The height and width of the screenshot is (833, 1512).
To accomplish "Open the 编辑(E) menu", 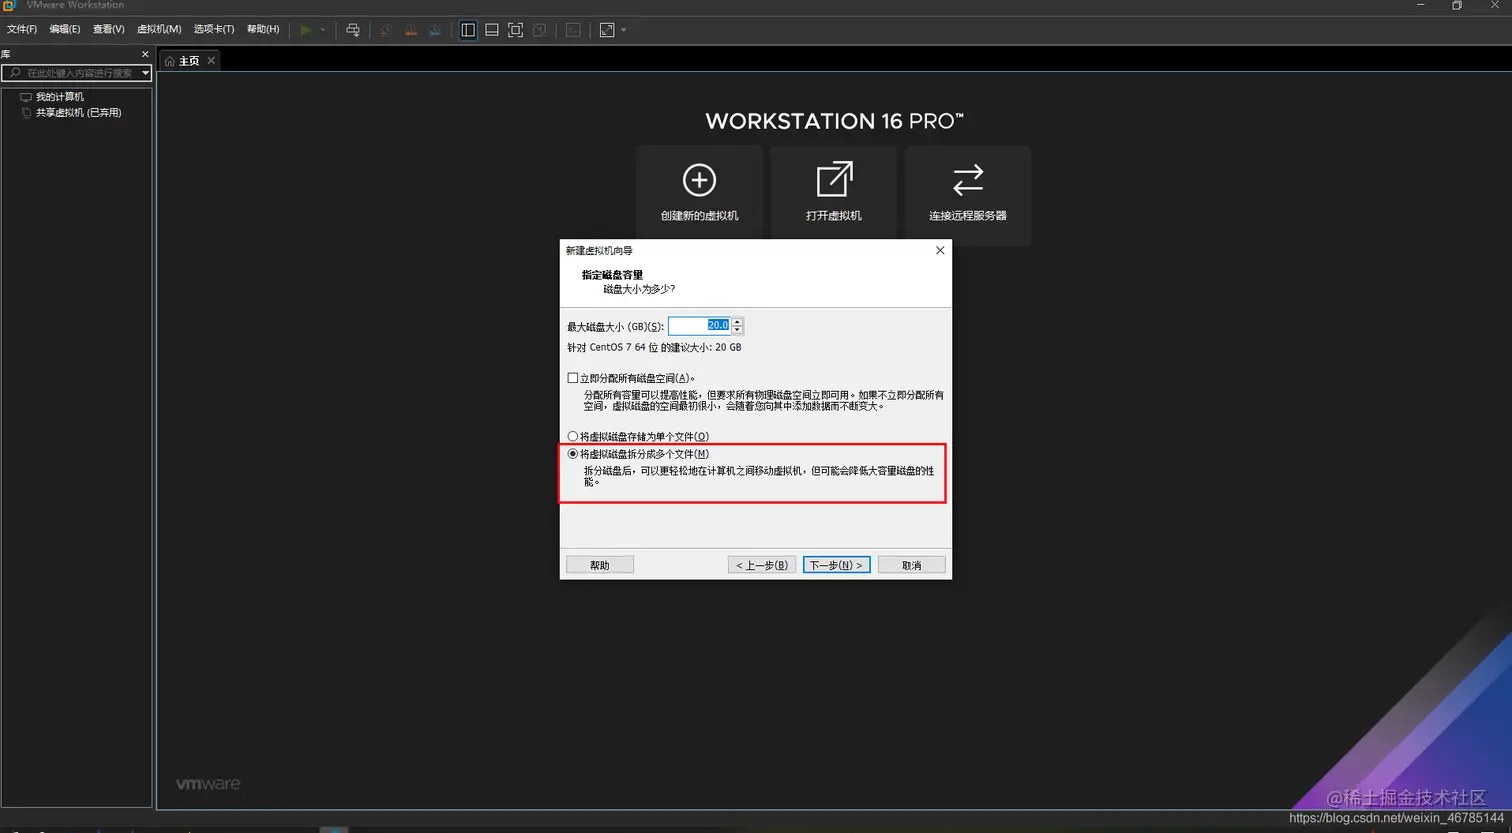I will tap(65, 29).
